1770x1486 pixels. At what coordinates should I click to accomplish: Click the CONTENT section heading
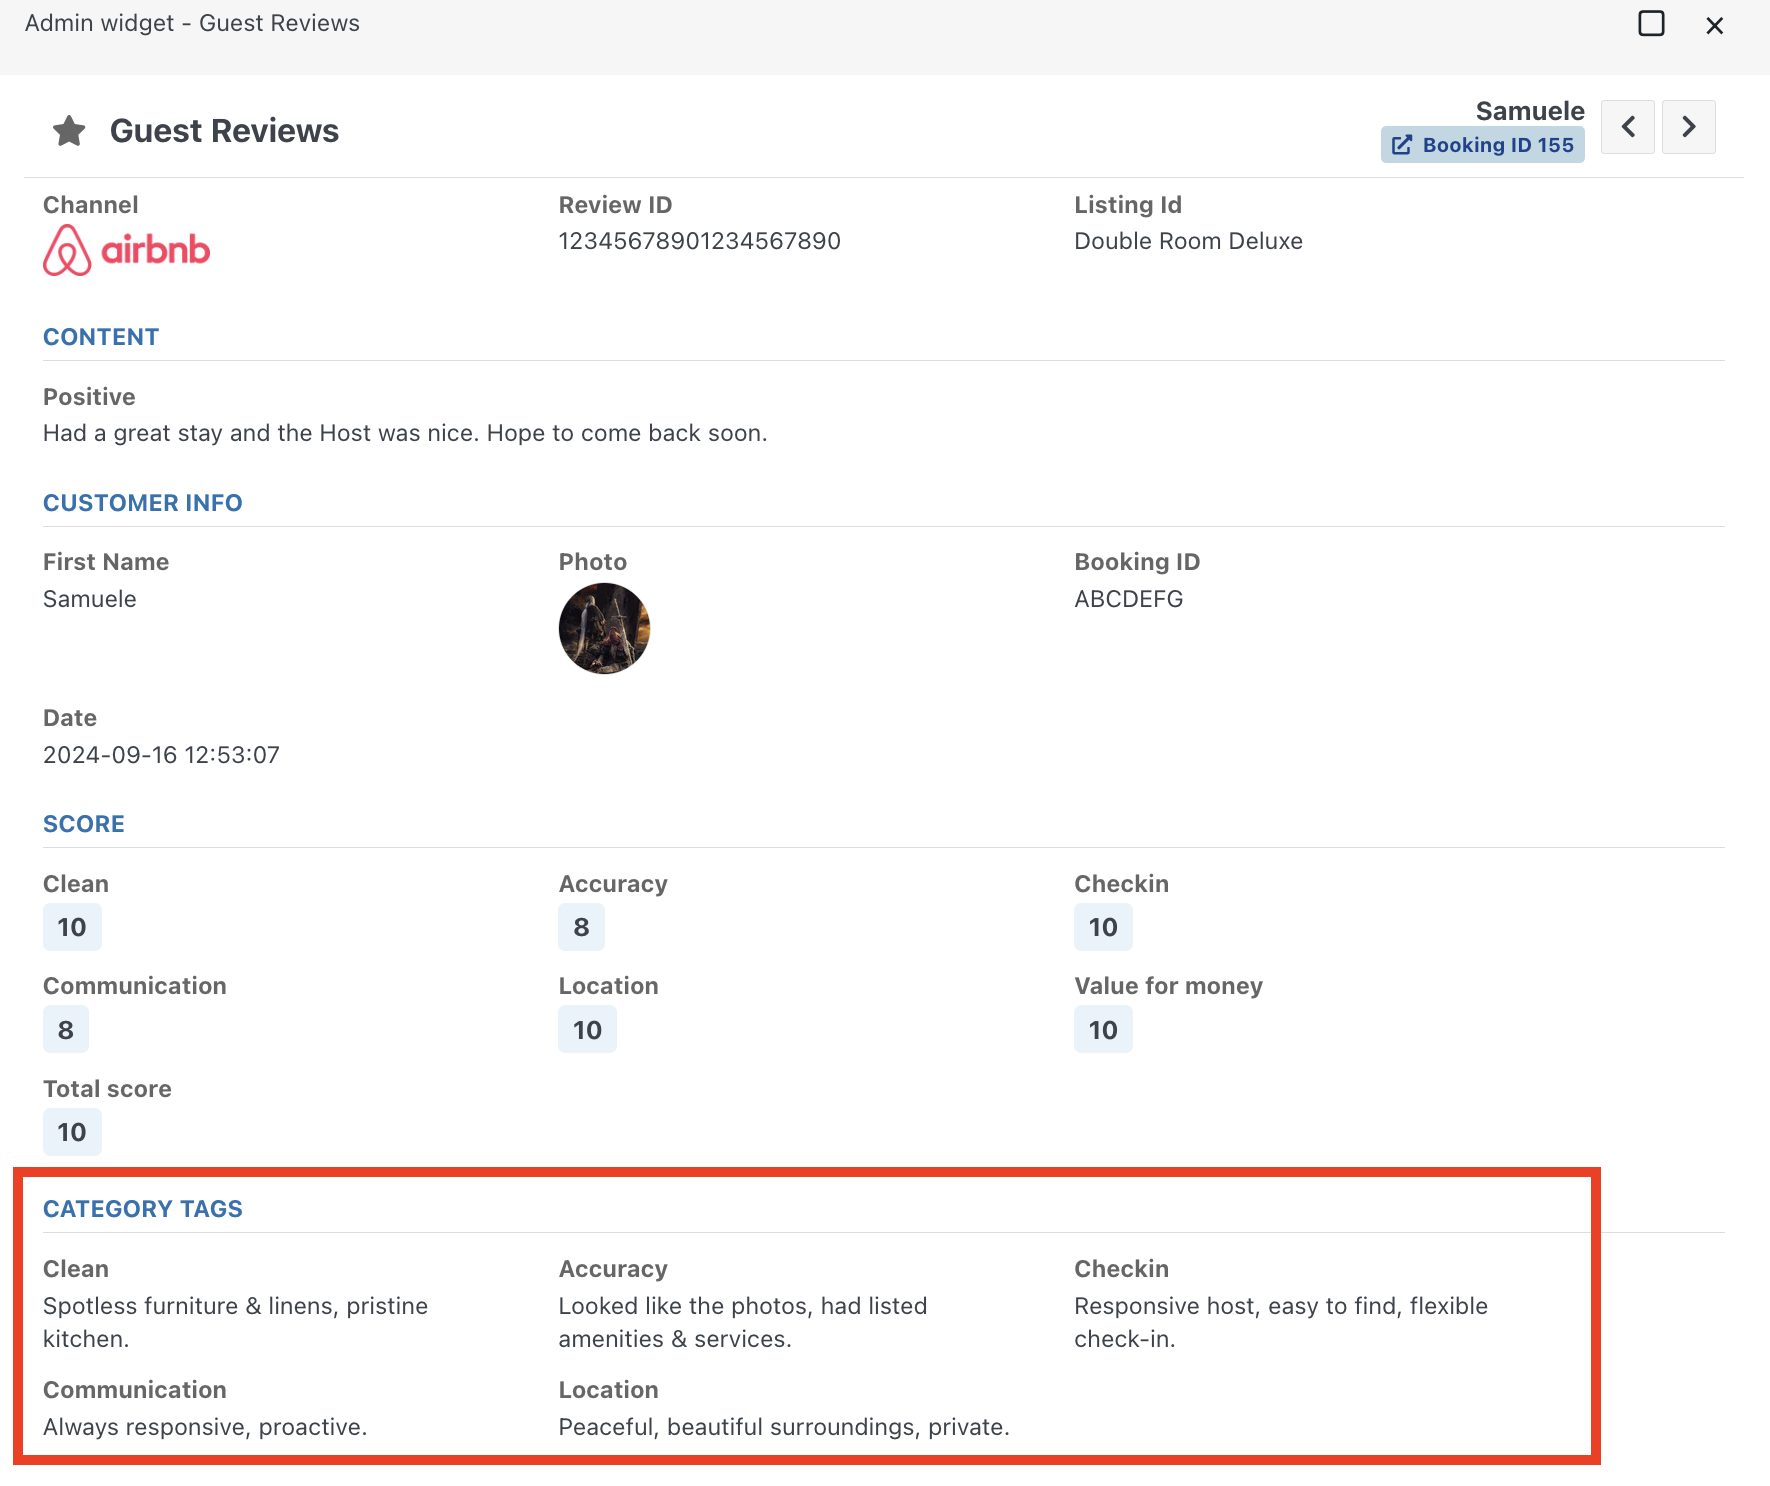[x=101, y=337]
